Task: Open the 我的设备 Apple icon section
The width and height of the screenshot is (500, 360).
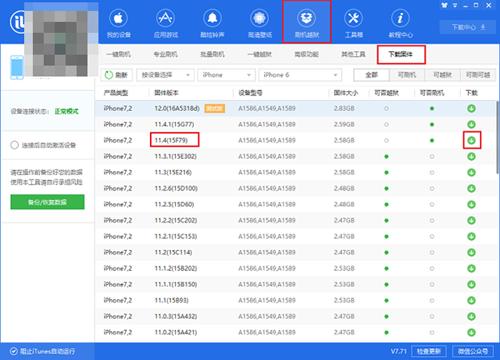Action: click(118, 23)
